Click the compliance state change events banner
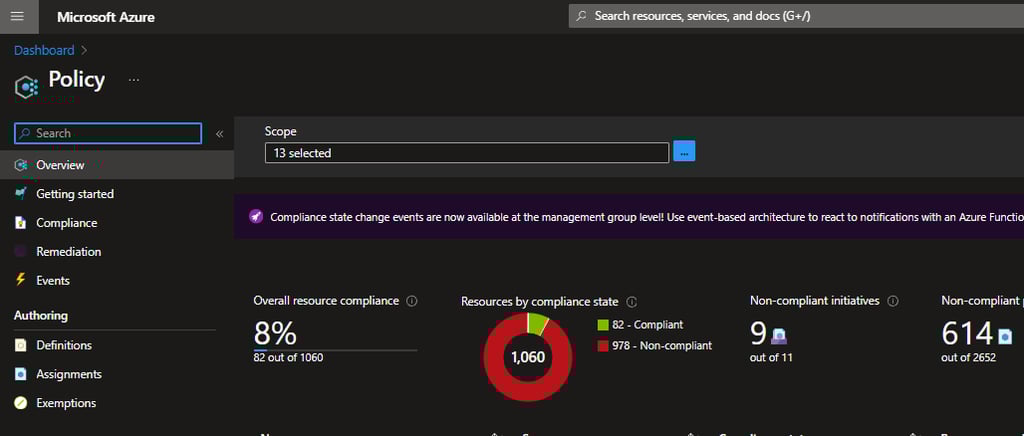The width and height of the screenshot is (1024, 436). (x=628, y=217)
